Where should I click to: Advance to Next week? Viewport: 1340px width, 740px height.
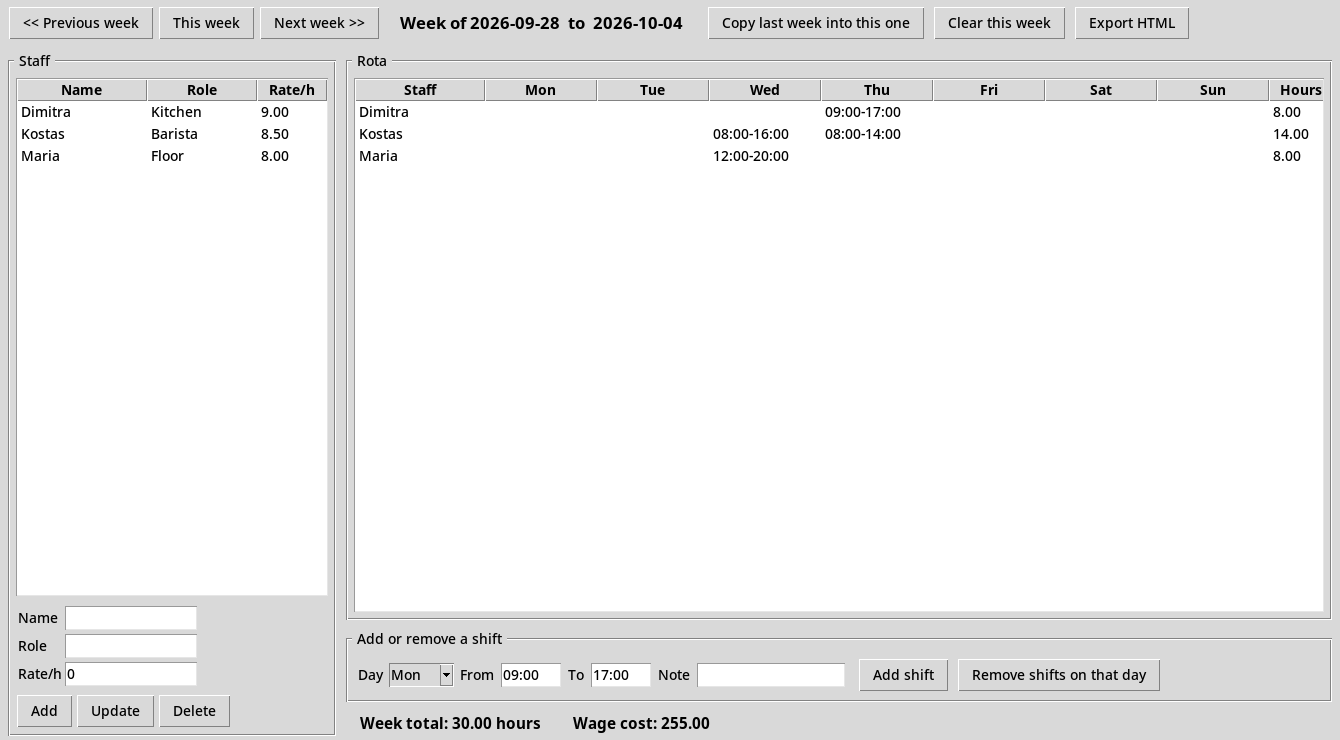(319, 23)
